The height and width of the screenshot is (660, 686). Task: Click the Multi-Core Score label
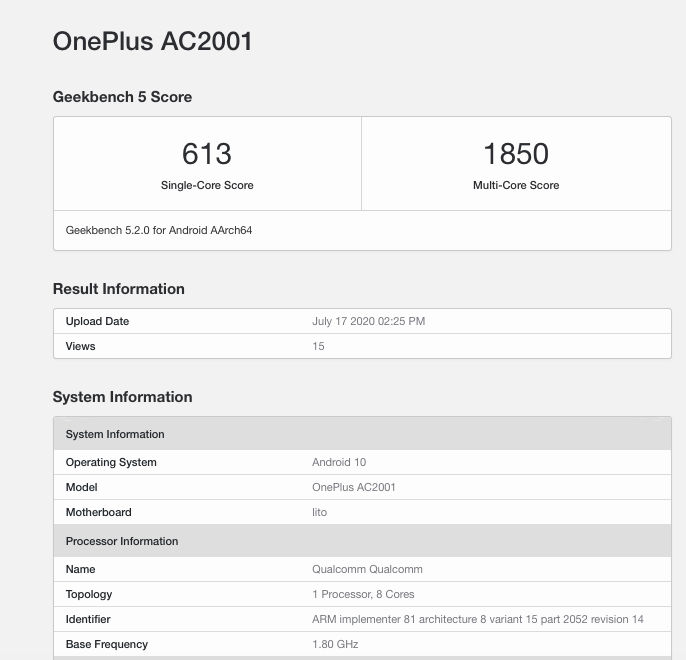(516, 185)
